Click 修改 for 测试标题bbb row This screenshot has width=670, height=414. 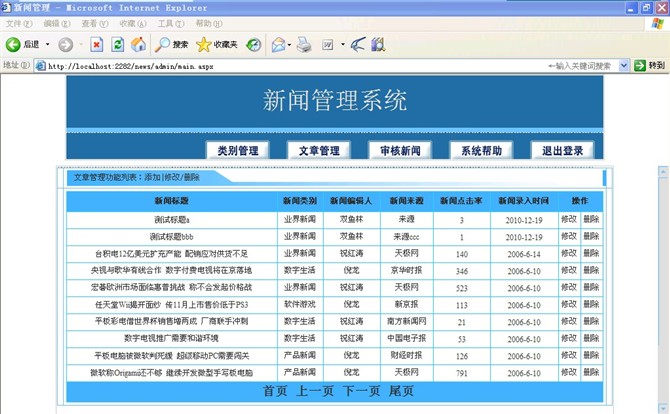[x=569, y=236]
